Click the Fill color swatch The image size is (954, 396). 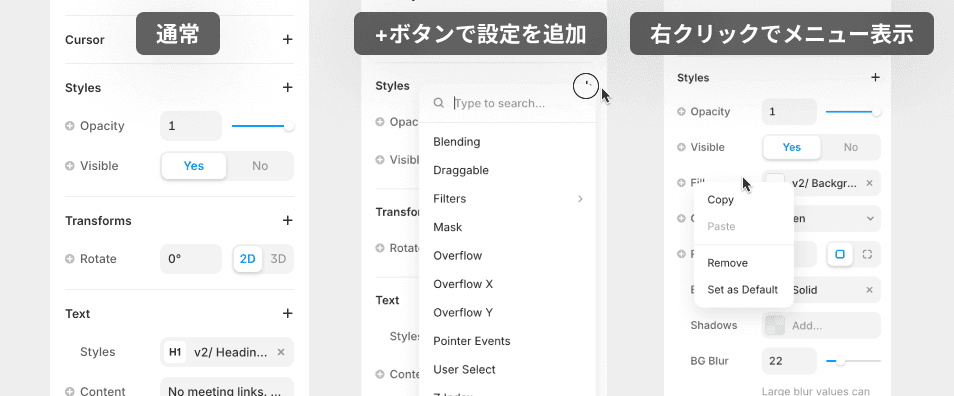[x=775, y=182]
